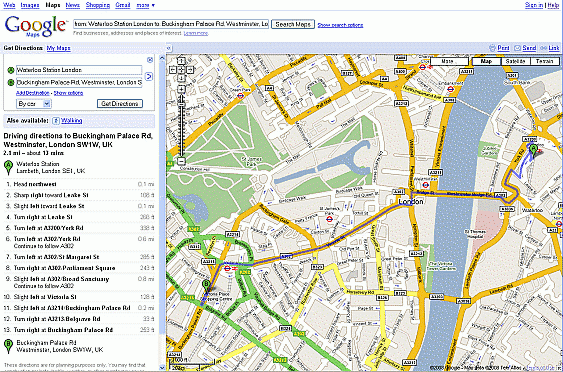Click step 1 Head northwest
Screen dimensions: 563x372
(79, 185)
